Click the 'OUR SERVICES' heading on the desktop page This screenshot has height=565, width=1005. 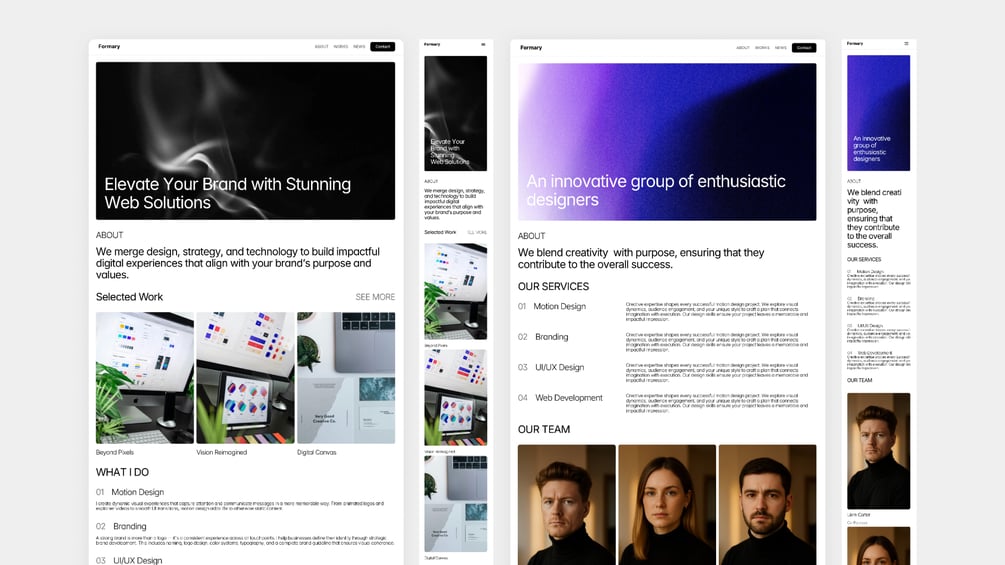pyautogui.click(x=553, y=286)
